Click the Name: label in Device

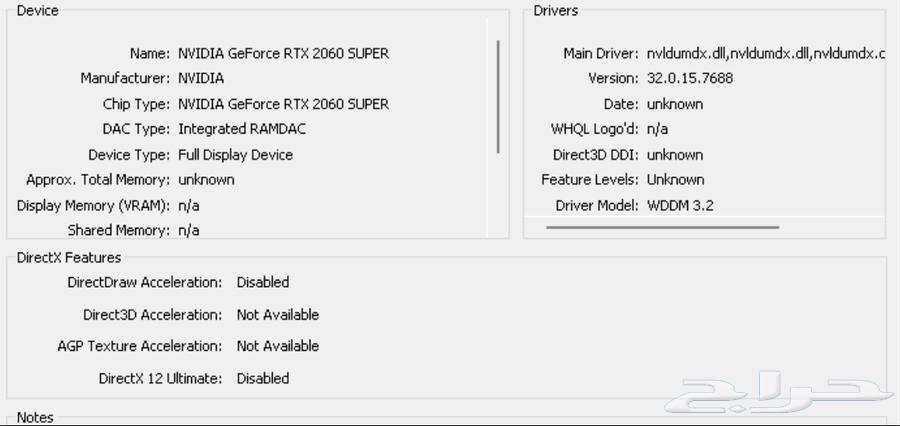[150, 53]
